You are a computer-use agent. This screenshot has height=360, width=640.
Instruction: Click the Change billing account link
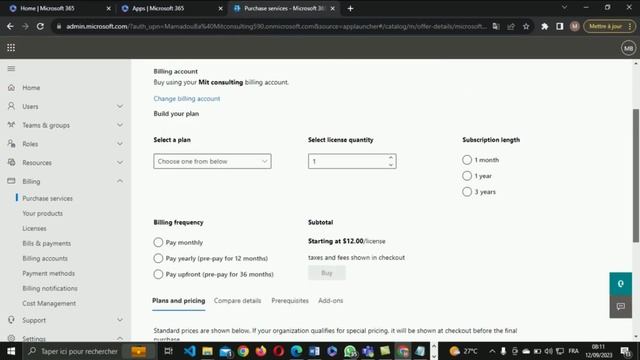click(x=187, y=99)
